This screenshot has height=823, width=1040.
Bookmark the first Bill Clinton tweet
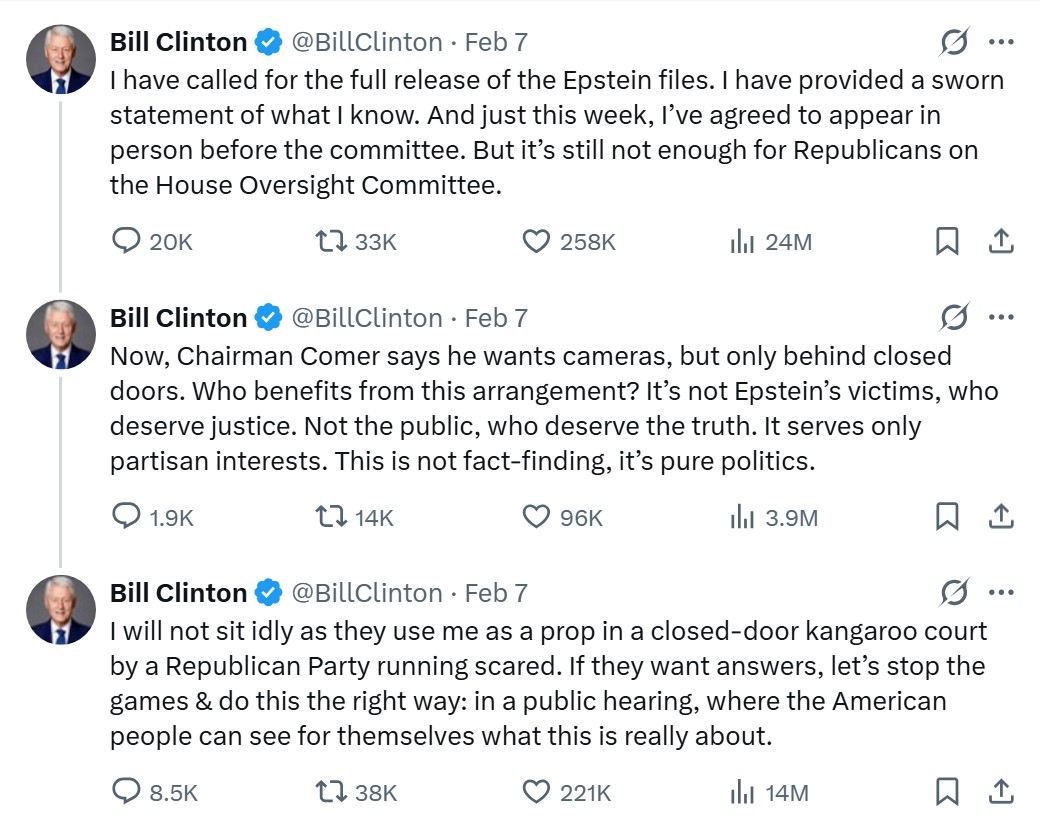tap(947, 241)
